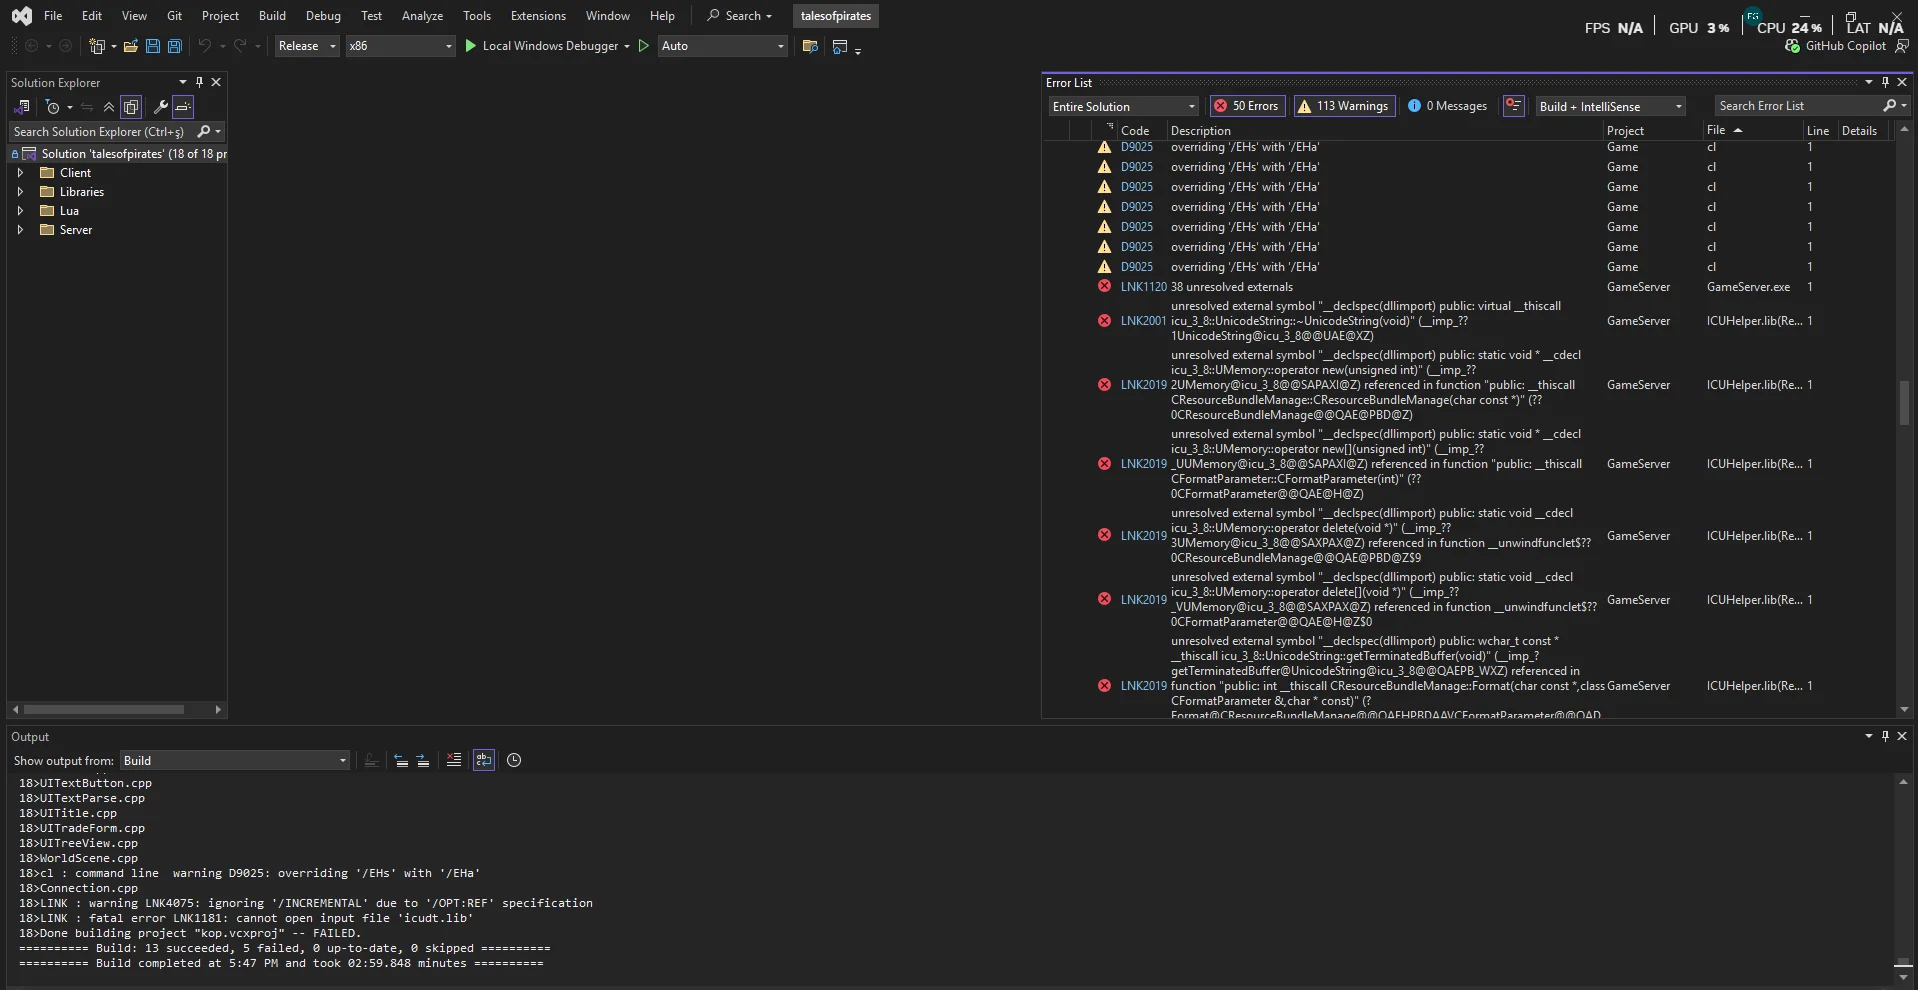Open the Release configuration dropdown
The image size is (1918, 990).
pyautogui.click(x=307, y=46)
